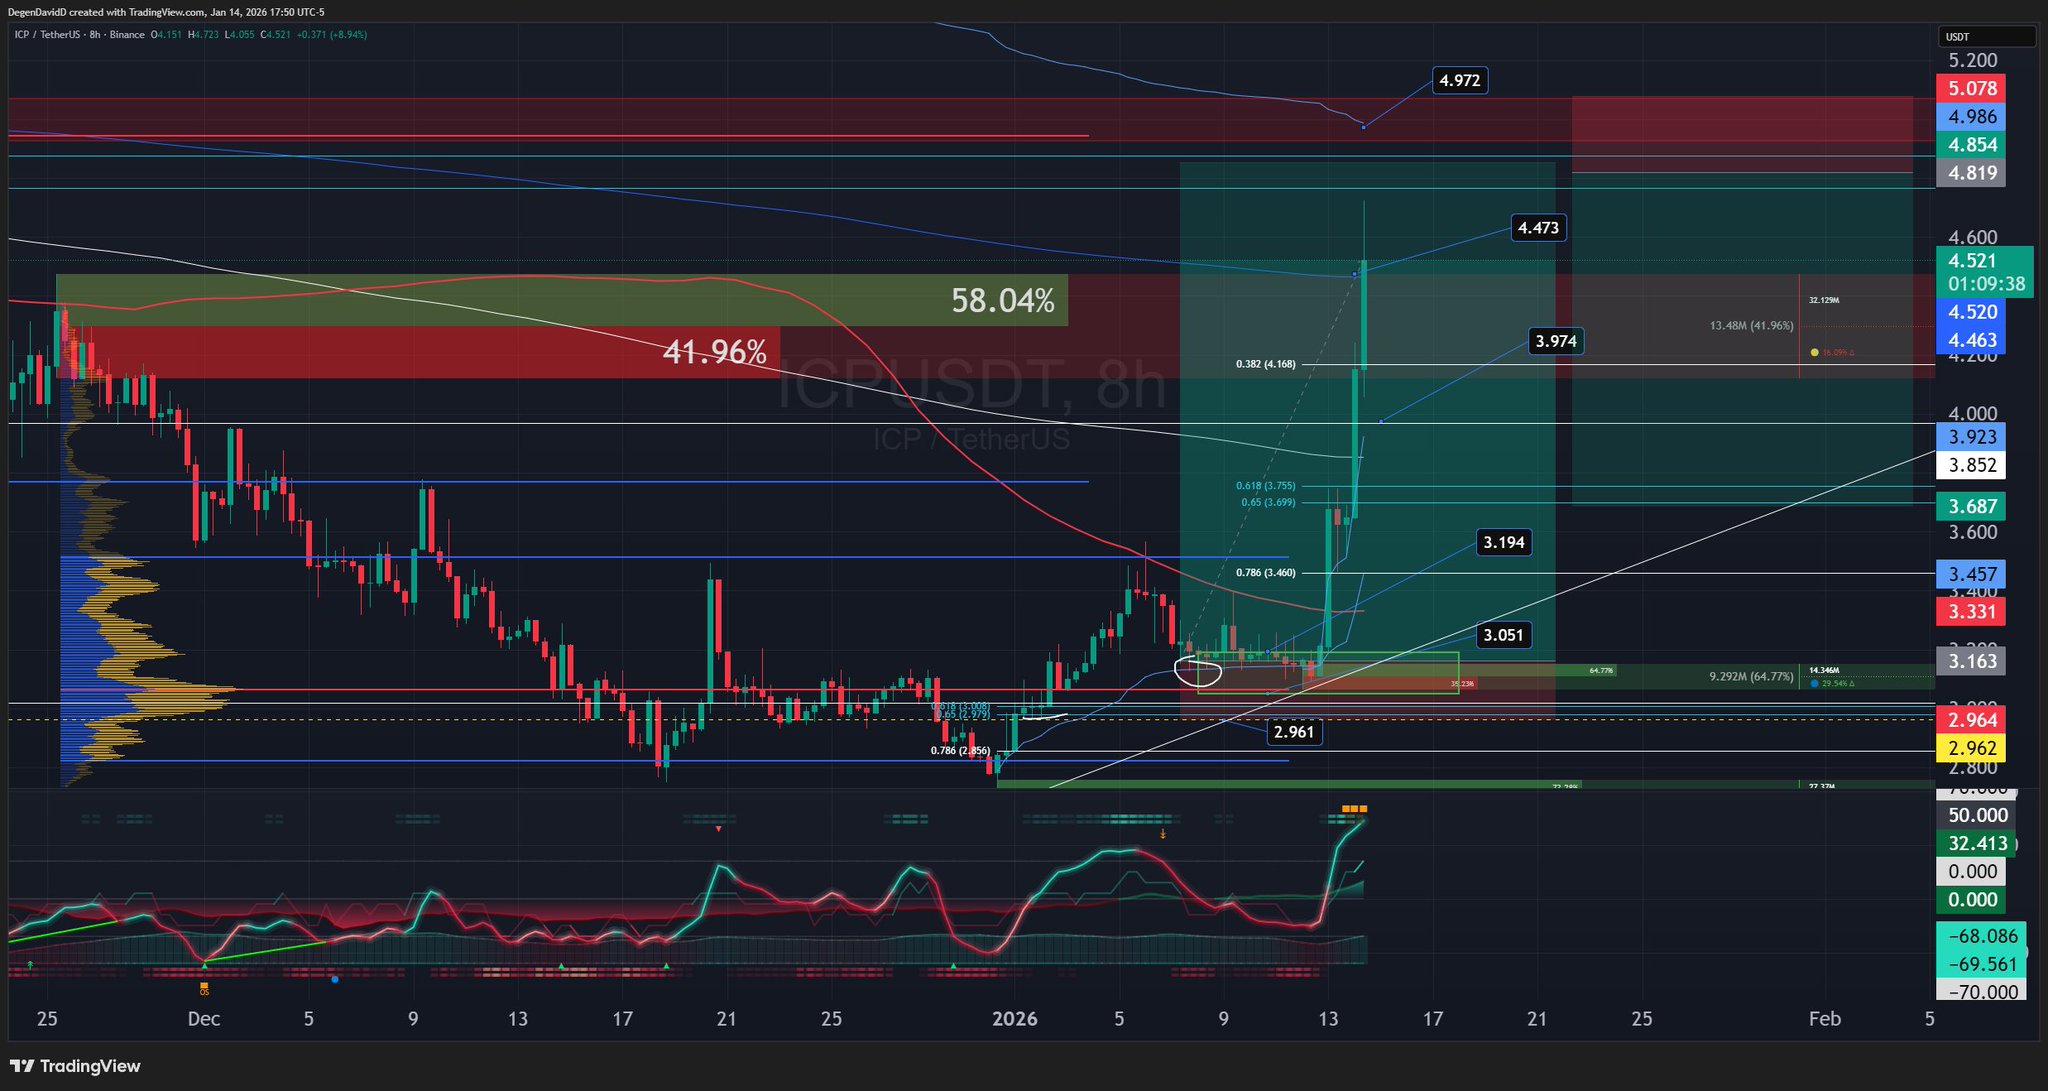Image resolution: width=2048 pixels, height=1091 pixels.
Task: Click the blue dot marker under oscillator
Action: [x=334, y=979]
